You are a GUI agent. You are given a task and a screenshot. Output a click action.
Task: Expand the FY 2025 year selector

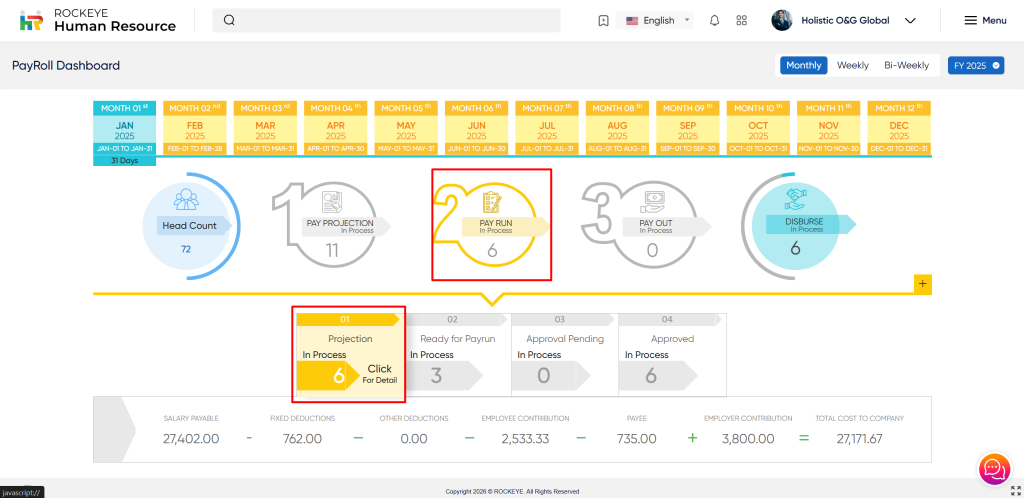pos(975,65)
